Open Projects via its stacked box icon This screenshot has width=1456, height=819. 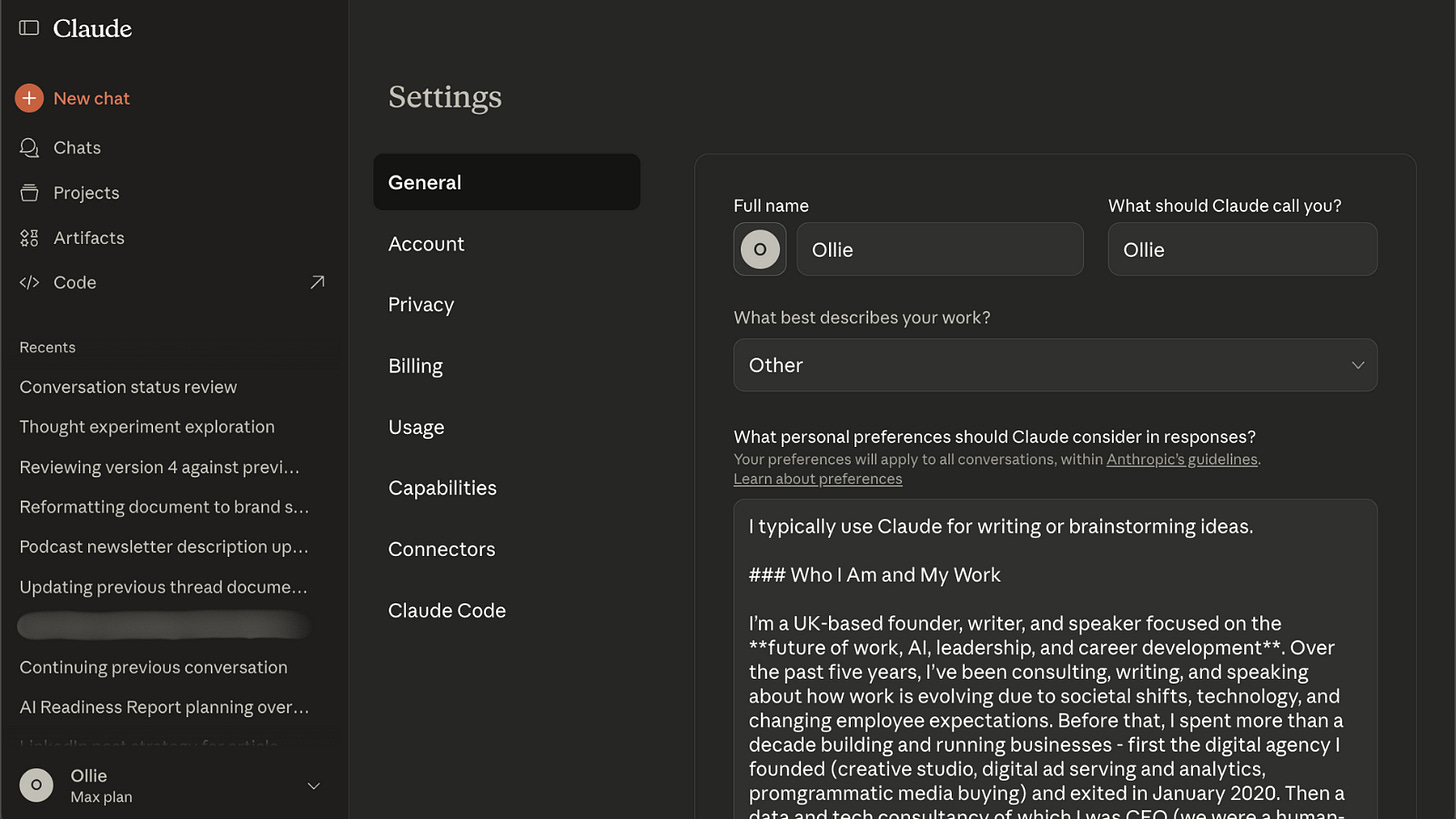tap(29, 193)
